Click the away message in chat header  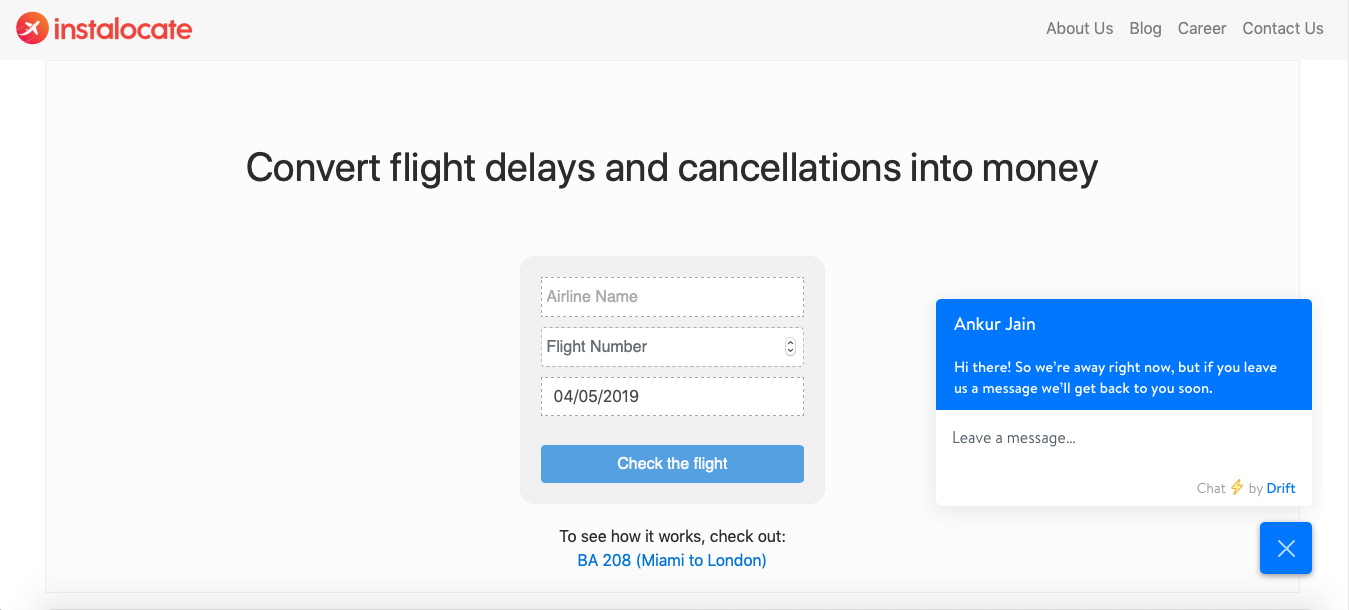(1115, 378)
